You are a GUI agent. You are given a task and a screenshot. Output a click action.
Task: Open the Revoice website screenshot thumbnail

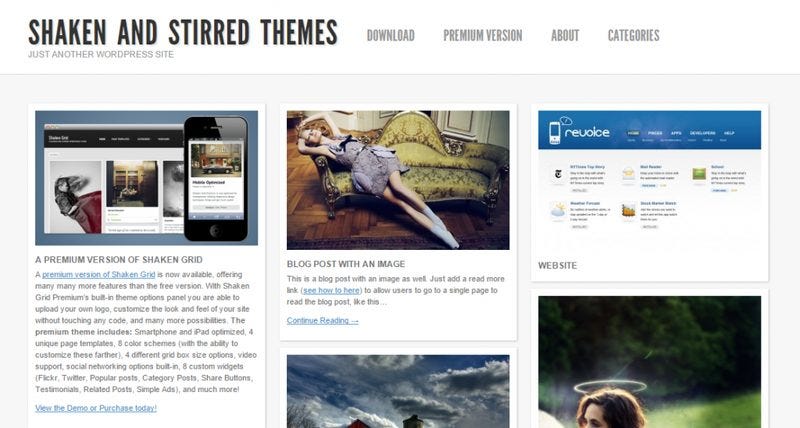pyautogui.click(x=649, y=181)
